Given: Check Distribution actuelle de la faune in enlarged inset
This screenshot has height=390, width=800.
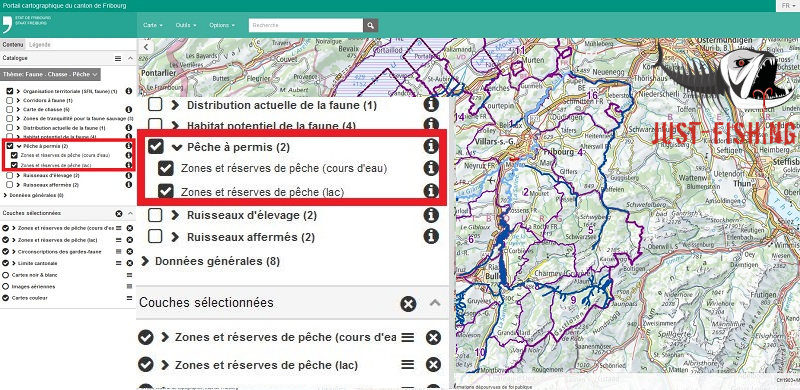Looking at the screenshot, I should (155, 105).
